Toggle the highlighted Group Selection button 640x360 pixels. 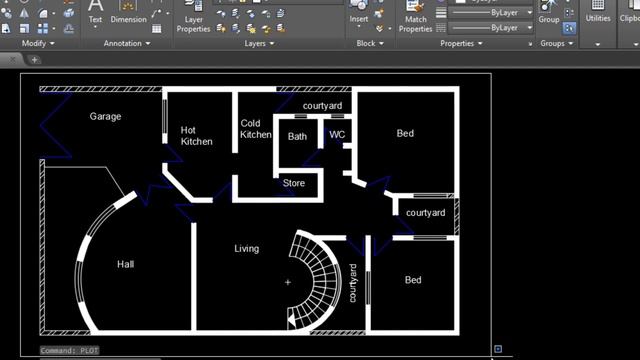point(569,28)
